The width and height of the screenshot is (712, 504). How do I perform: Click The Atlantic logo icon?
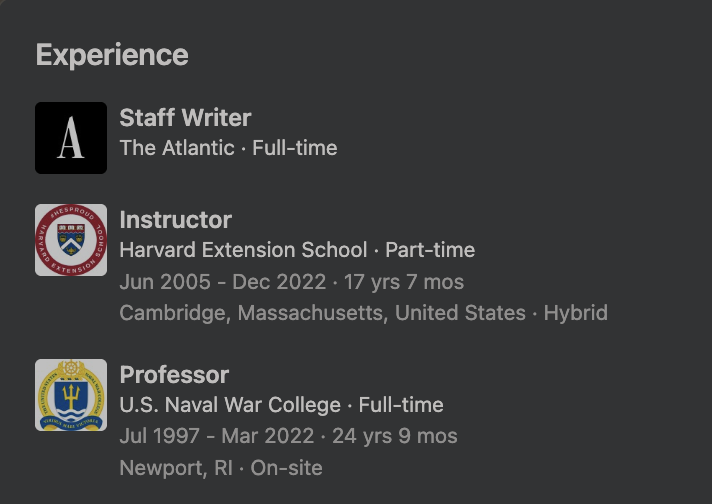point(71,138)
